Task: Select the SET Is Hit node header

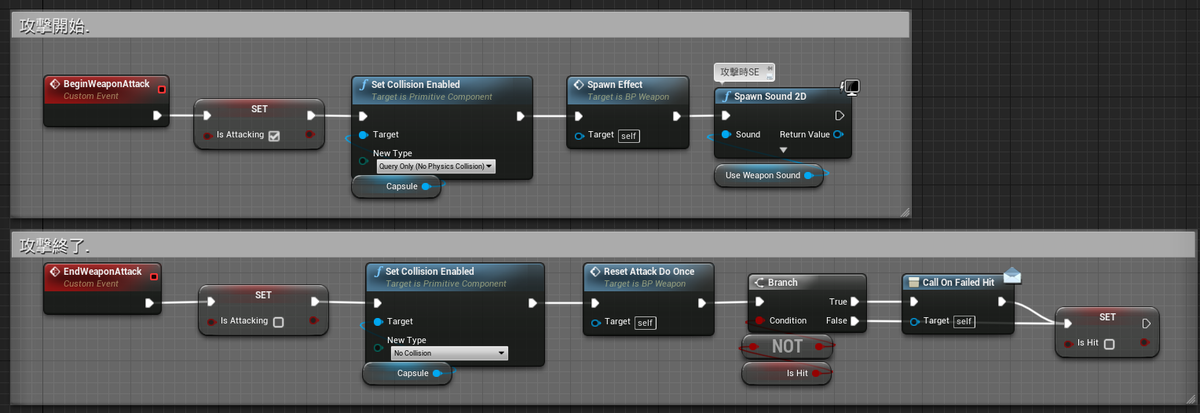Action: [x=1107, y=317]
